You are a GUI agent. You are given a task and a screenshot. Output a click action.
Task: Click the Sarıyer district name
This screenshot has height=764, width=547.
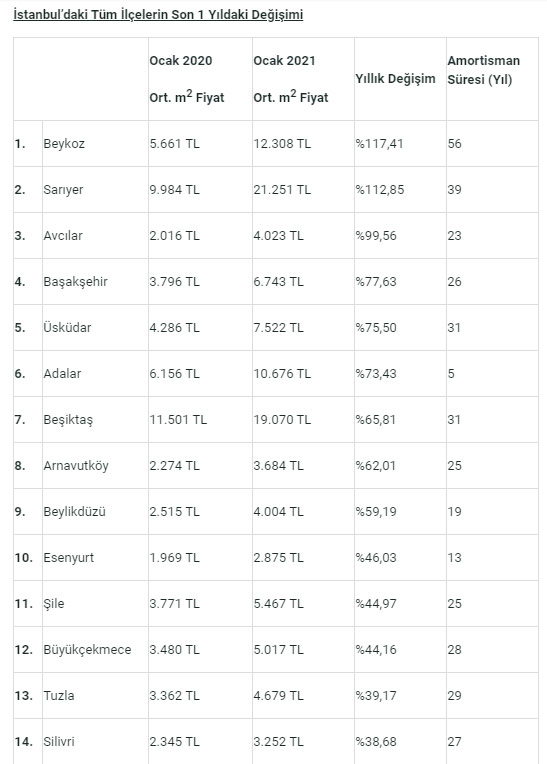(63, 190)
